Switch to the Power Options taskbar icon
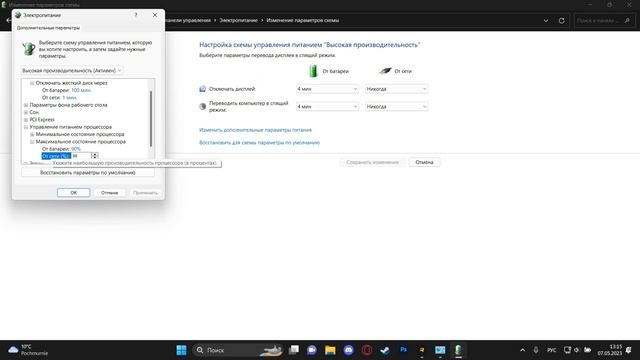 click(x=458, y=350)
